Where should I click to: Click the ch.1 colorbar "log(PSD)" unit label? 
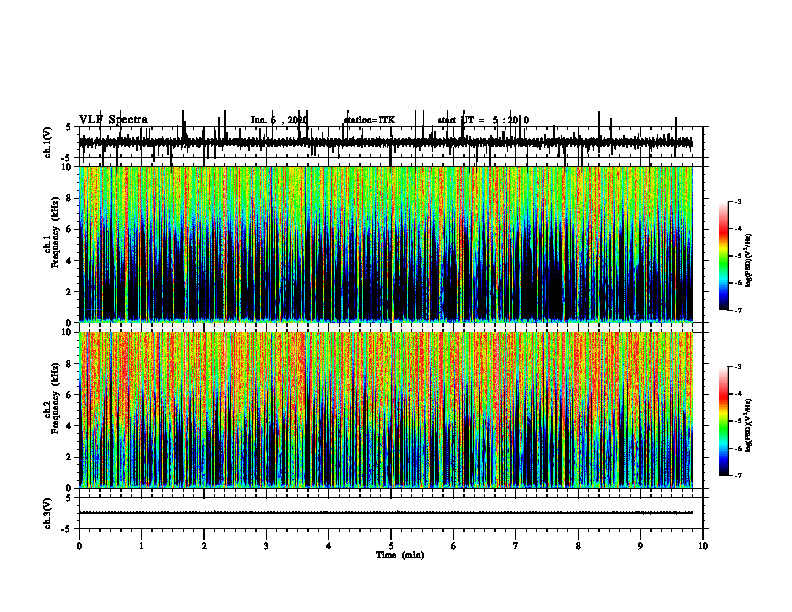click(x=749, y=260)
